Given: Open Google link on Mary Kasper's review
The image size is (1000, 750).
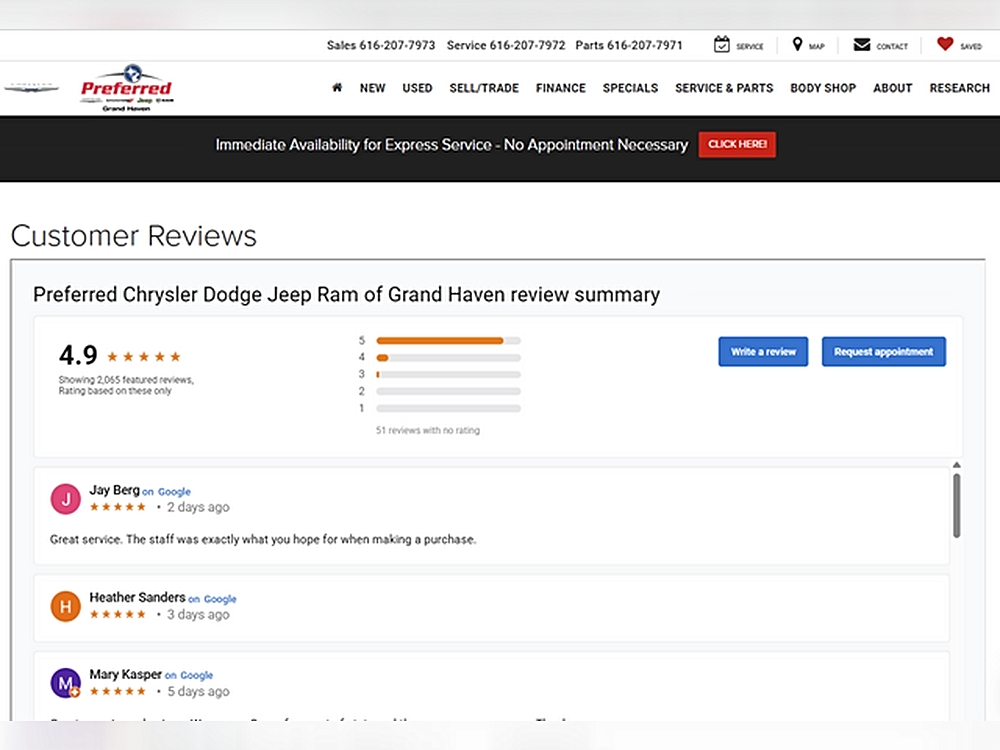Looking at the screenshot, I should 196,675.
